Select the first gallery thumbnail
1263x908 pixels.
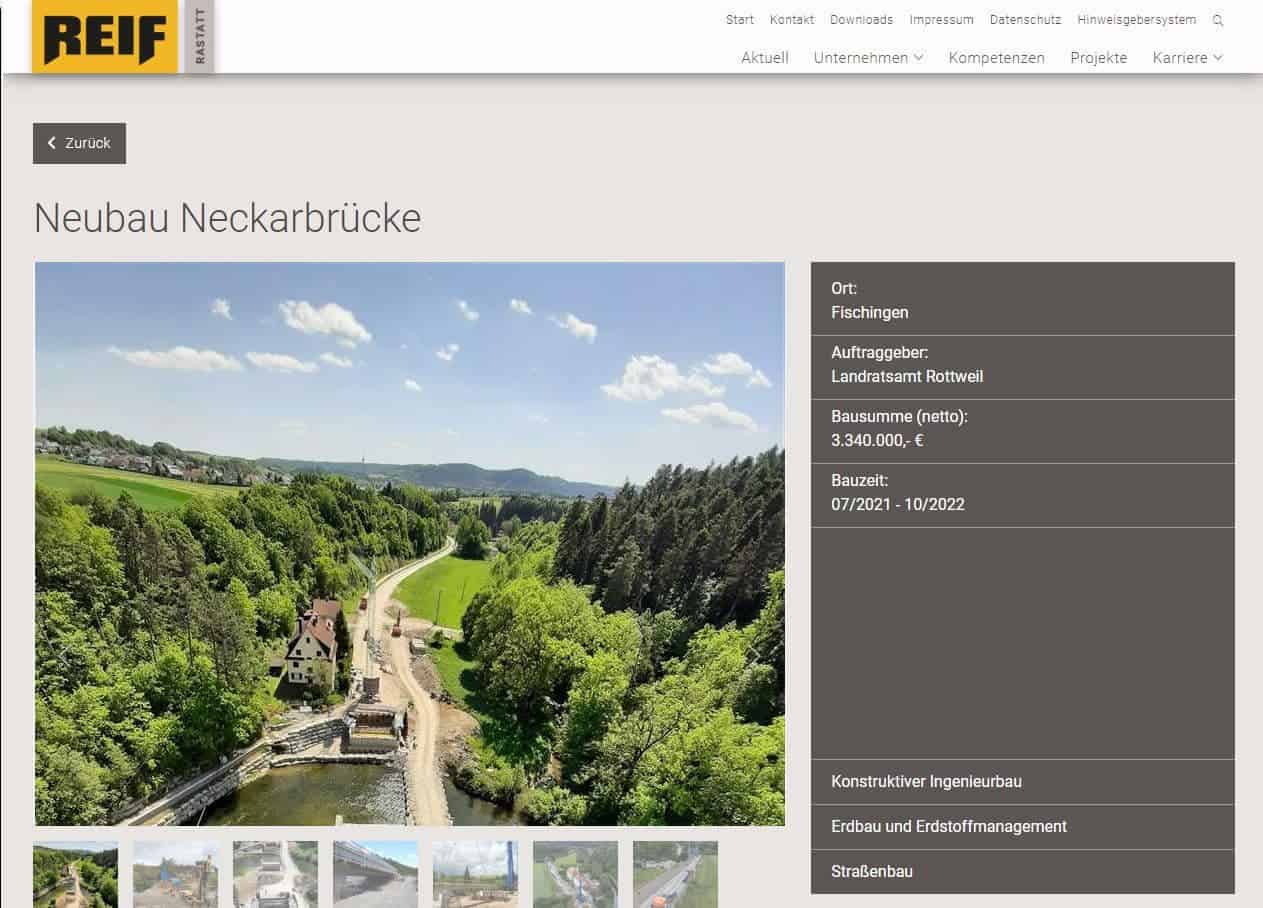tap(76, 874)
